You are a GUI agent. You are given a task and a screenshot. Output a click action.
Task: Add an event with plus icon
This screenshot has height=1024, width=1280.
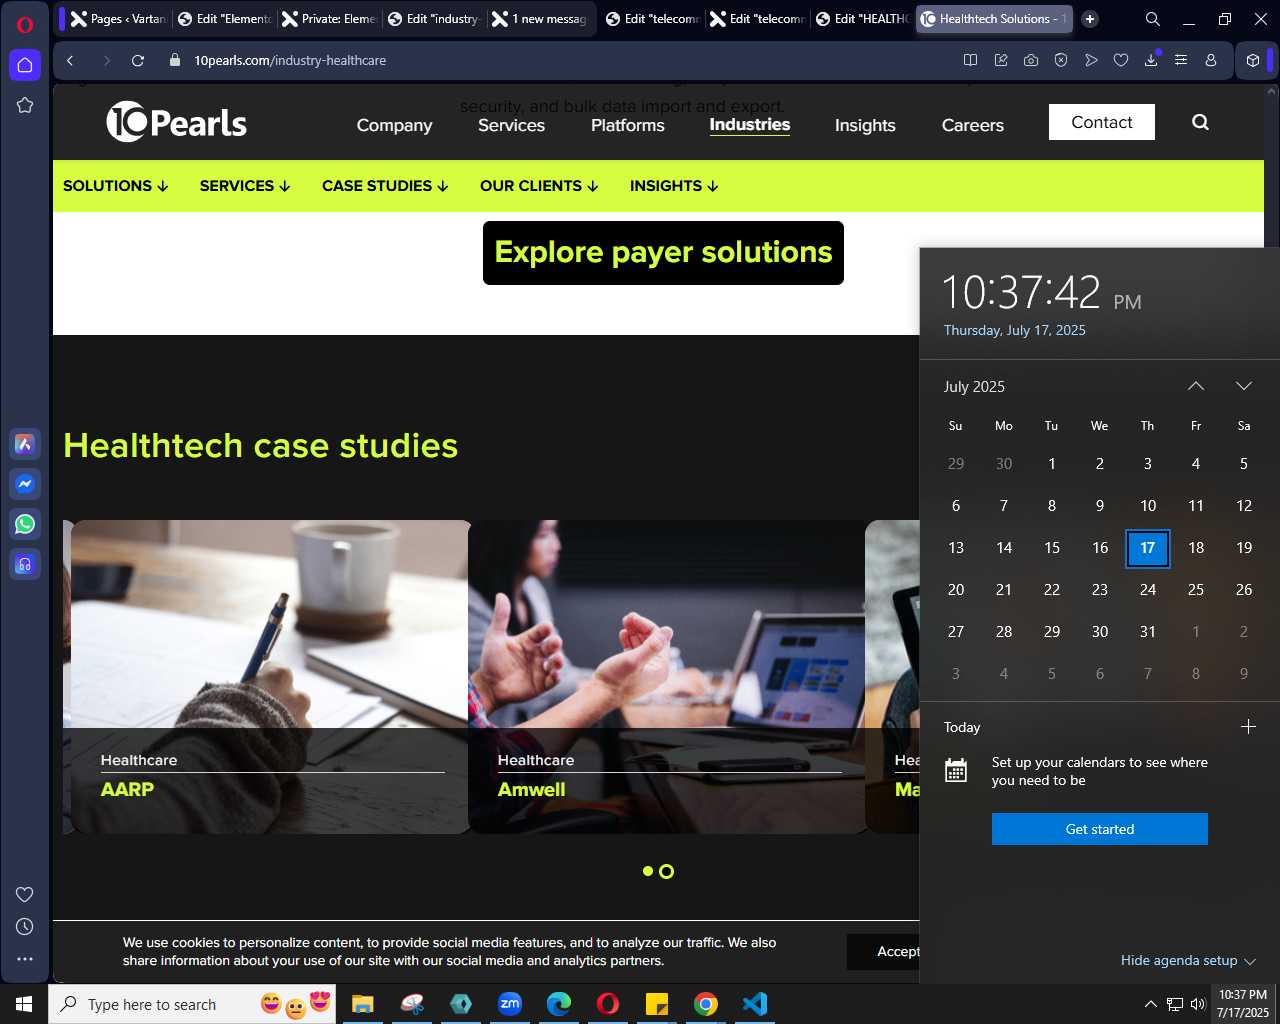[x=1248, y=727]
